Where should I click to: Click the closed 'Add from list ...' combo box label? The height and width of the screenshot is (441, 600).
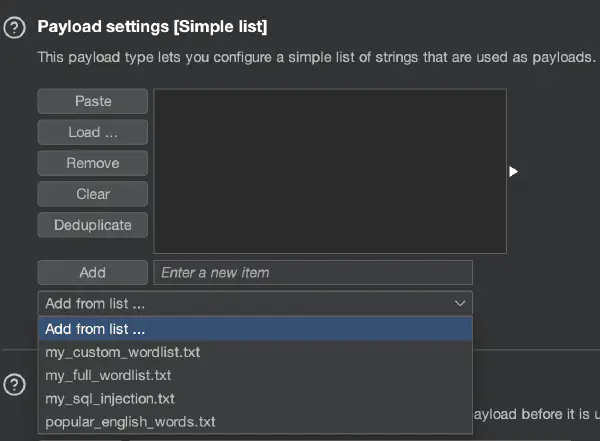pyautogui.click(x=96, y=303)
